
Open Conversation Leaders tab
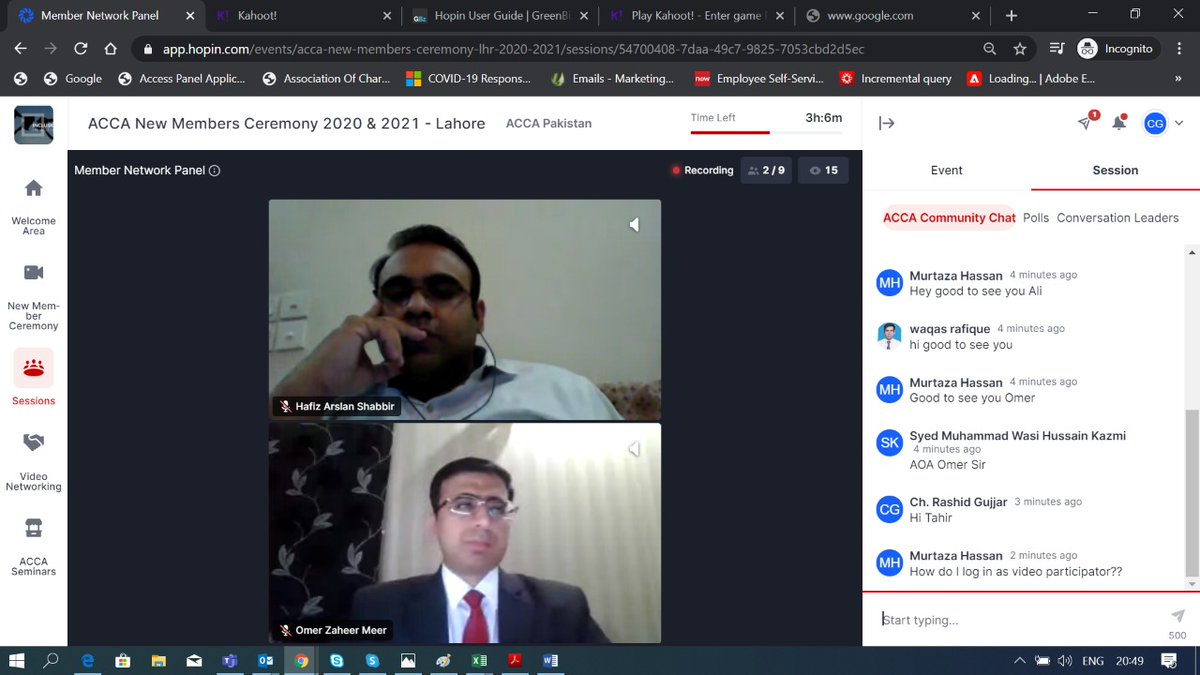[x=1118, y=218]
